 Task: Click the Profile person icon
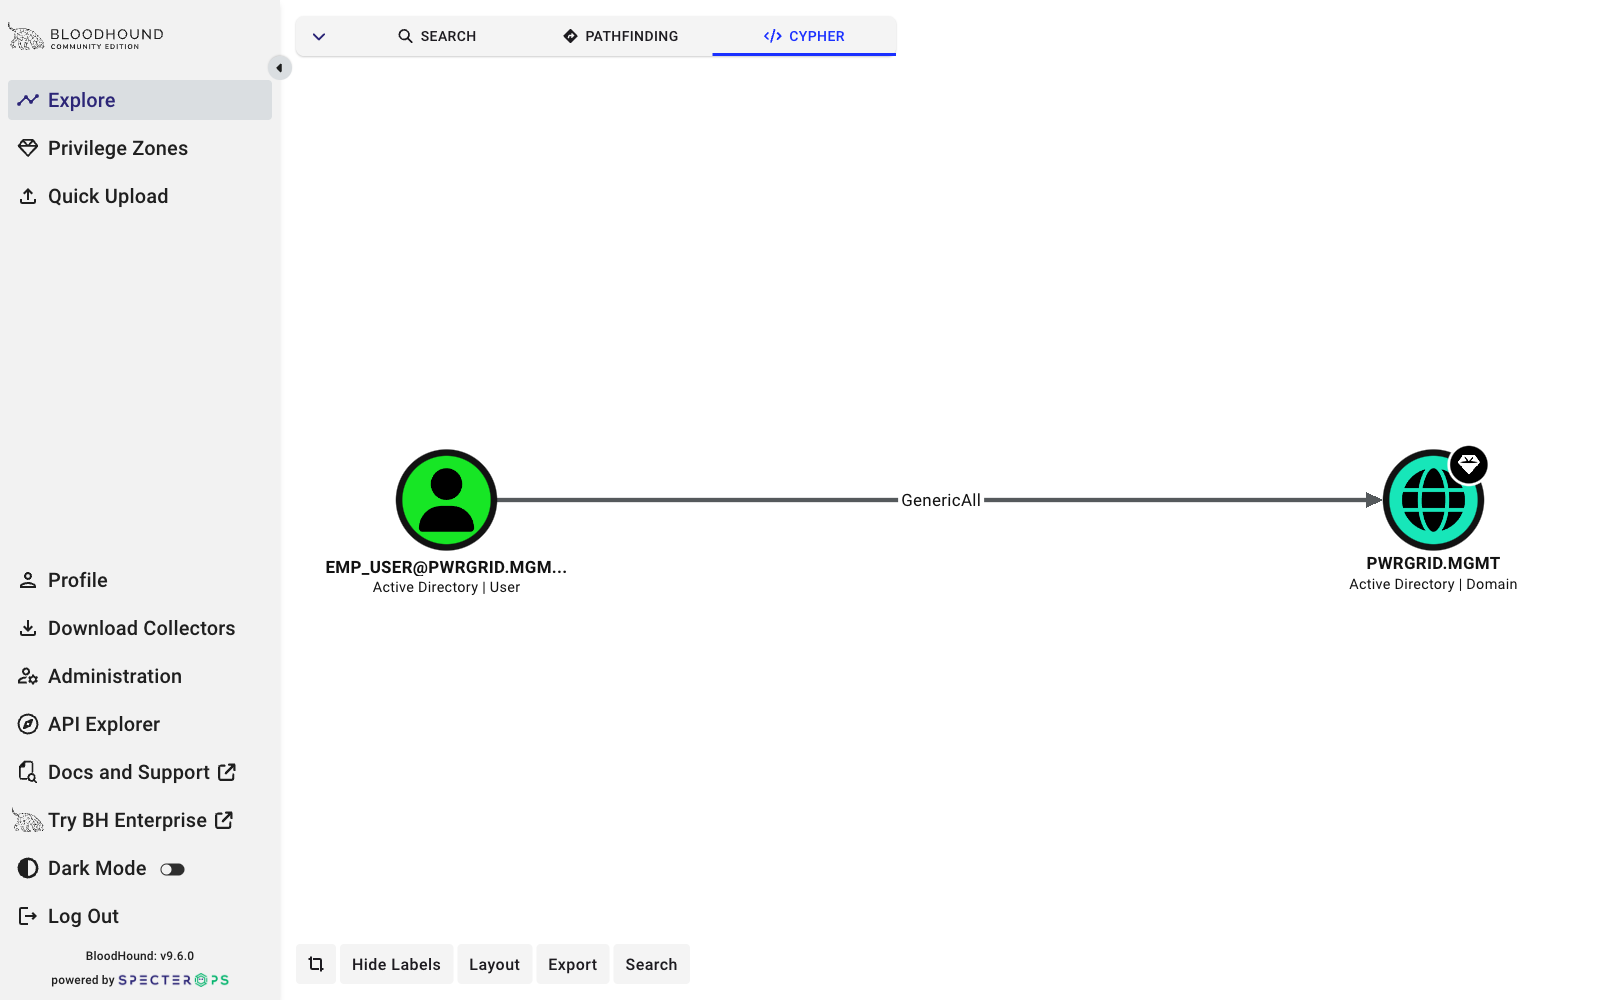[x=28, y=580]
